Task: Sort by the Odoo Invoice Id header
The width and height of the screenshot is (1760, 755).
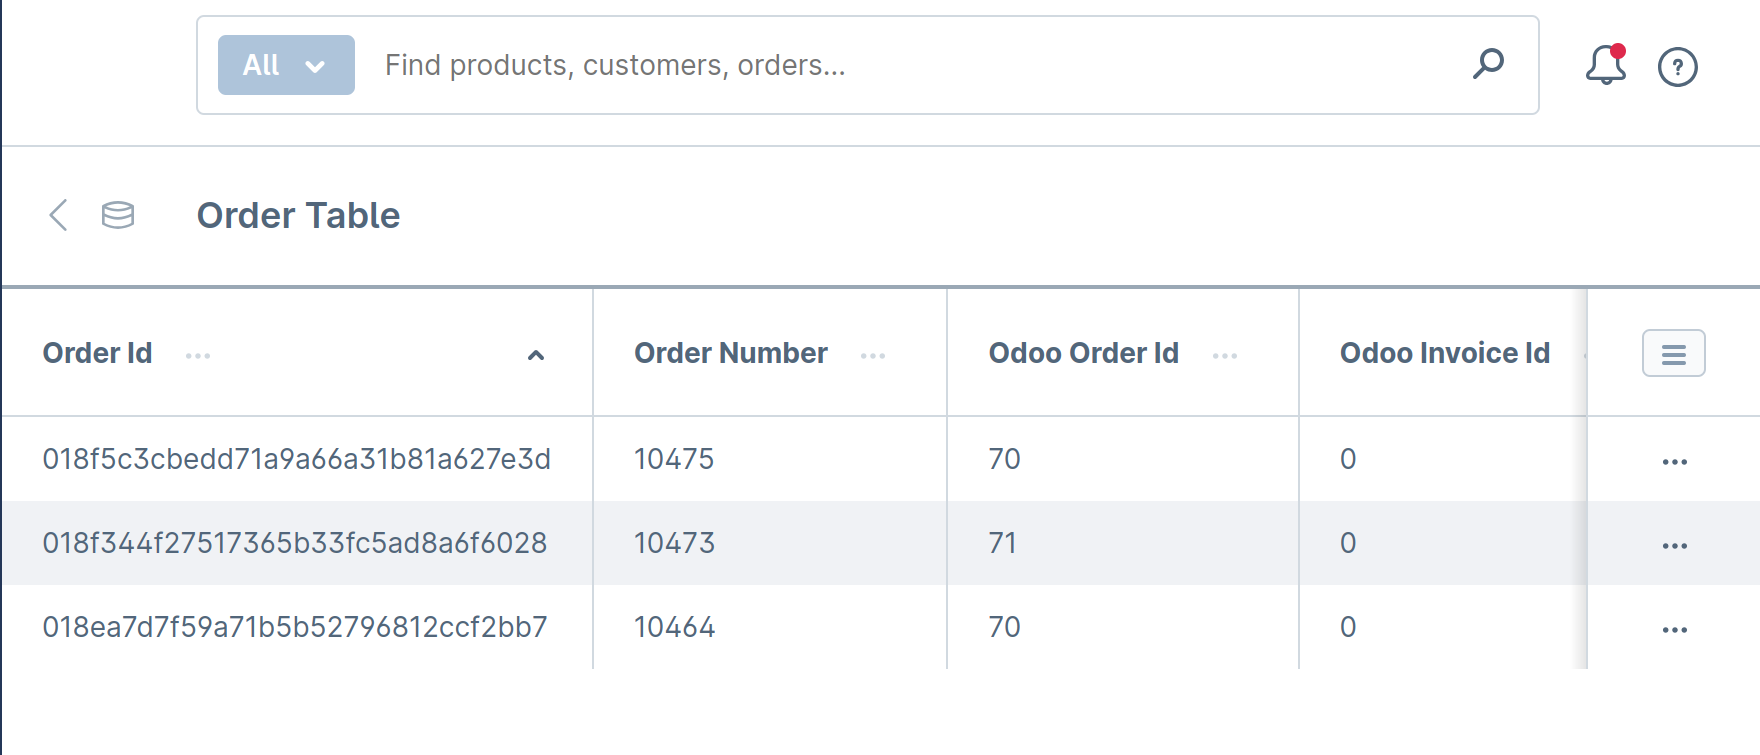Action: coord(1444,354)
